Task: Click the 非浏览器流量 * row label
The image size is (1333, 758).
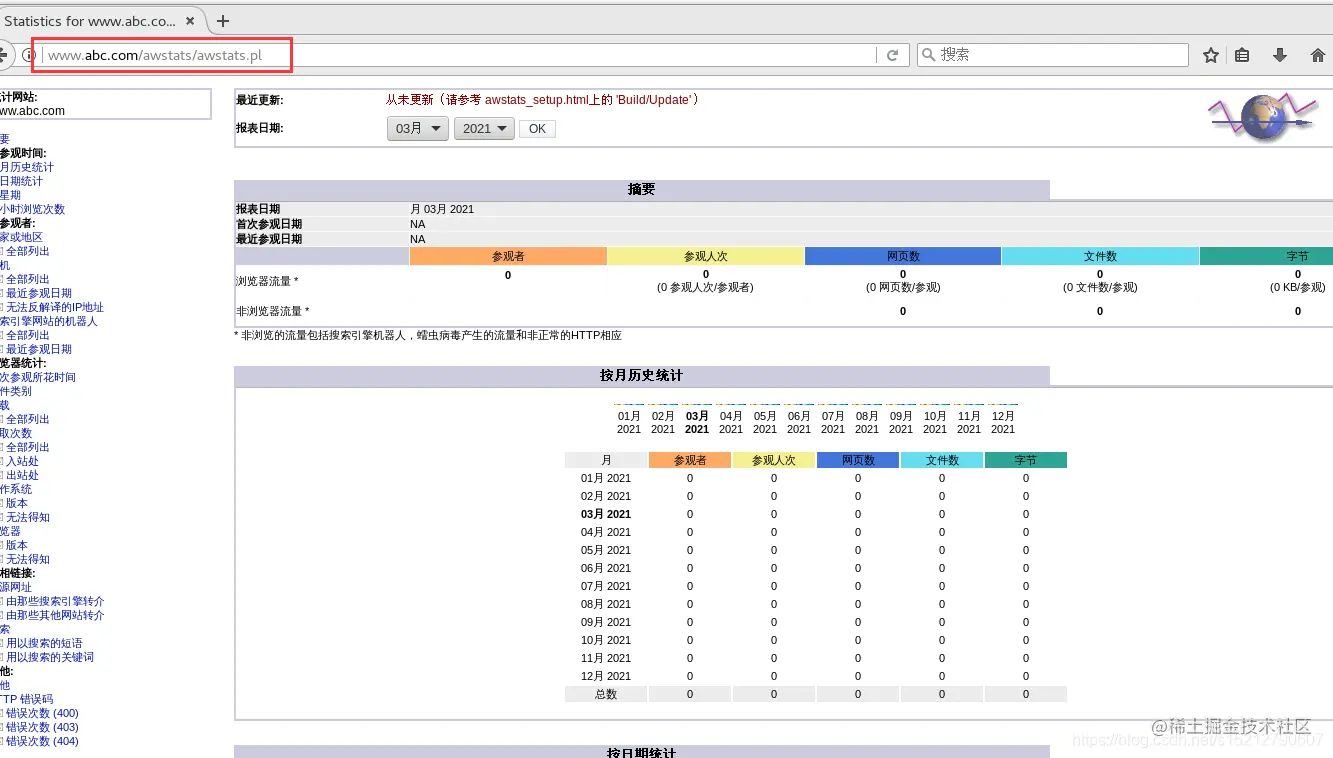Action: [272, 311]
